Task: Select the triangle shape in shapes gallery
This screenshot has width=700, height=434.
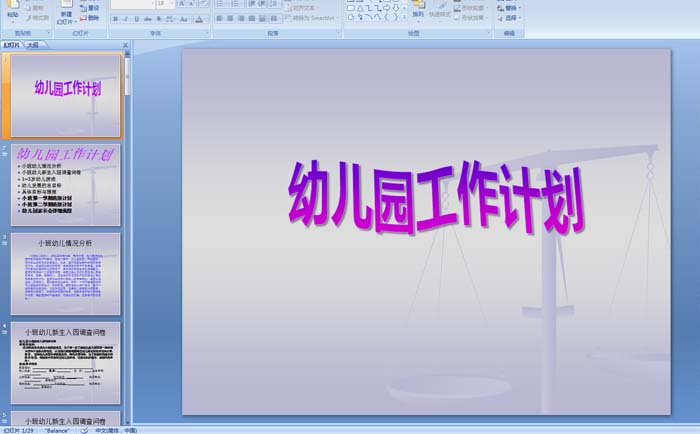Action: coord(360,8)
